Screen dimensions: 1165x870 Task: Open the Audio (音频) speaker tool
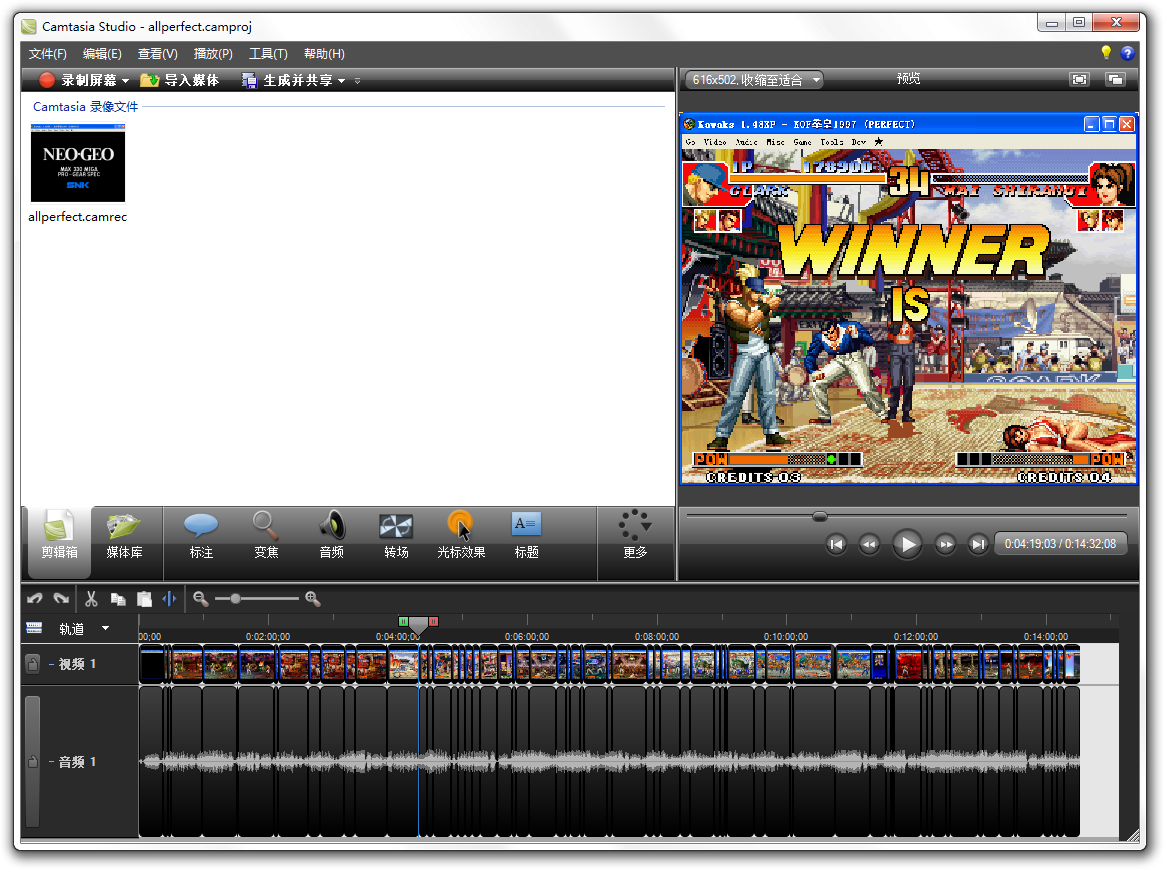331,535
